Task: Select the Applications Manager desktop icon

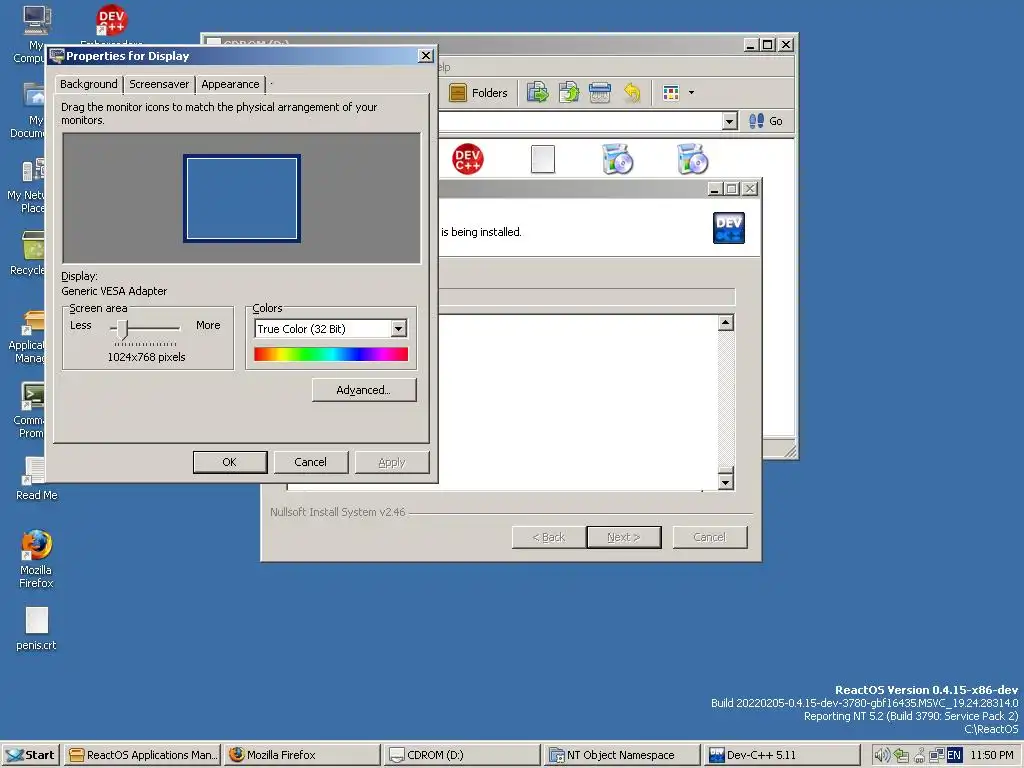Action: [29, 336]
